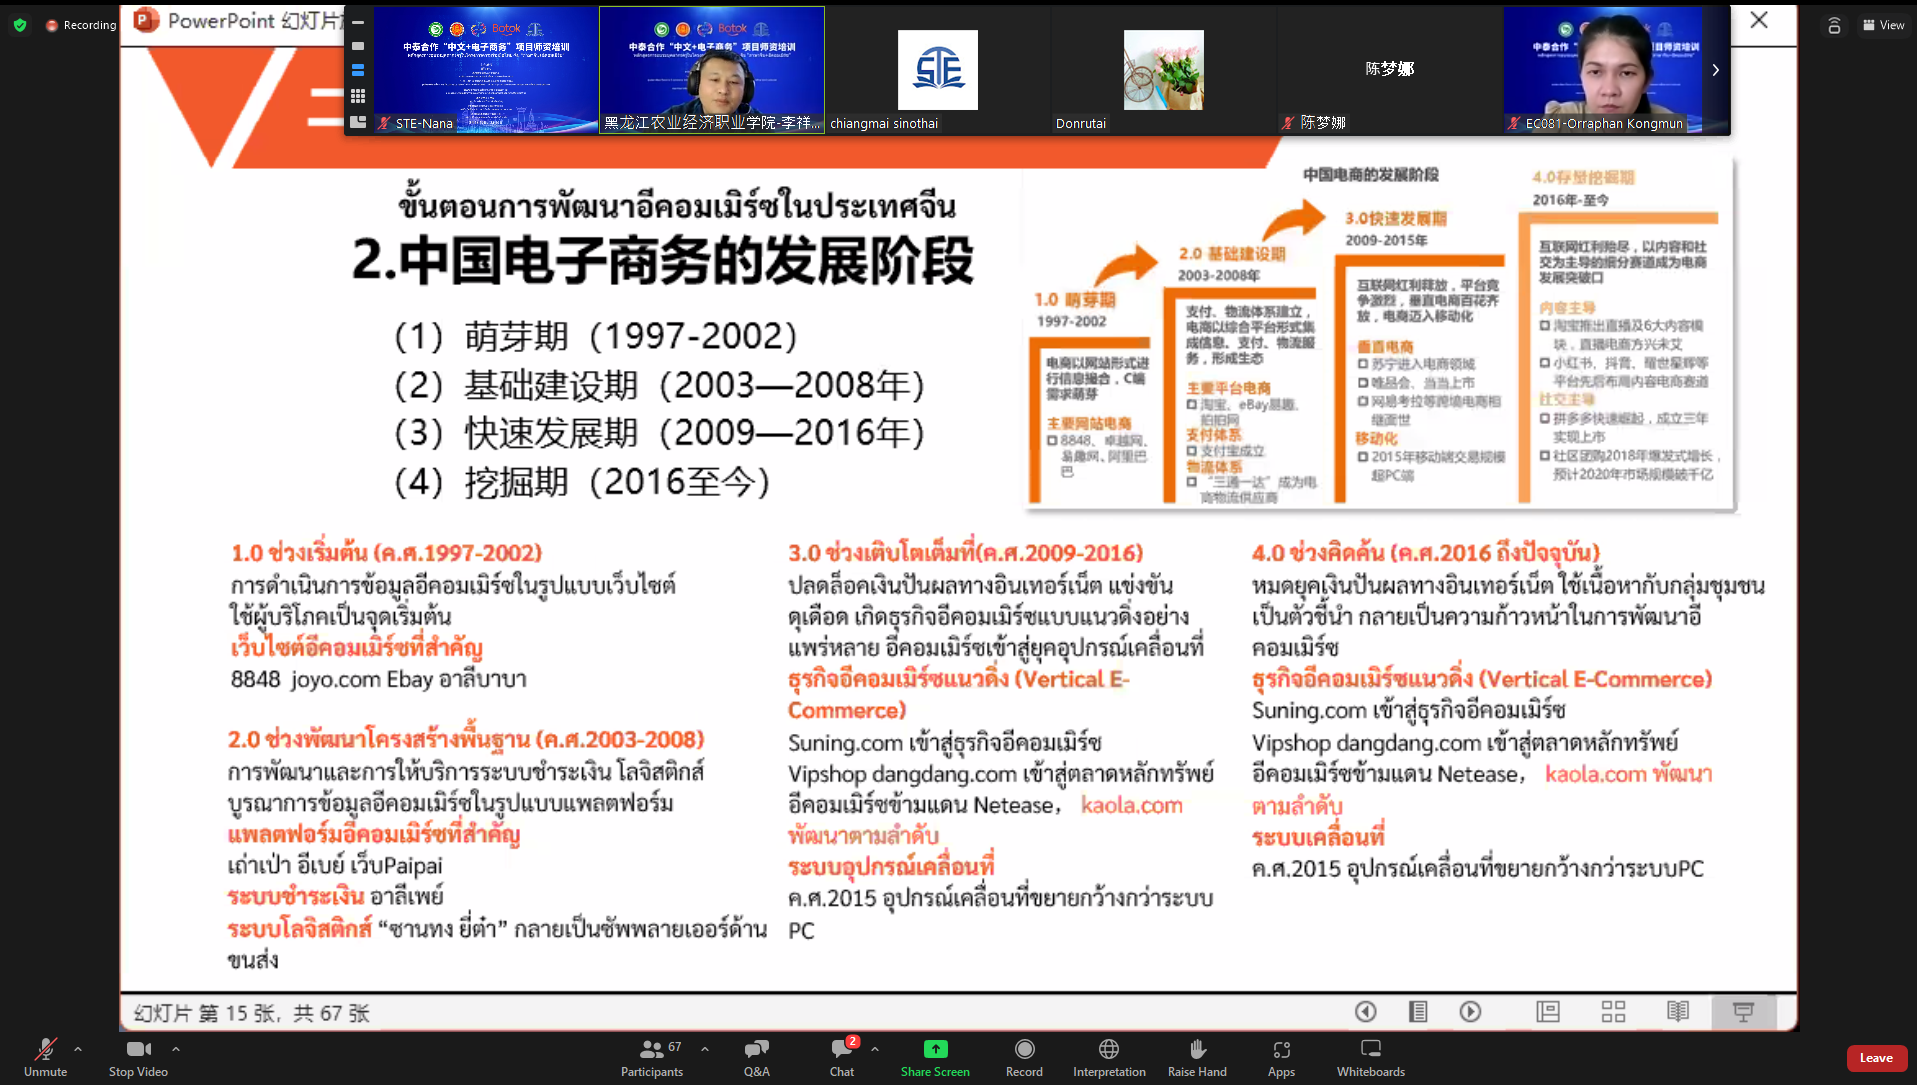Click the Recording indicator
Viewport: 1917px width, 1085px height.
pos(81,25)
